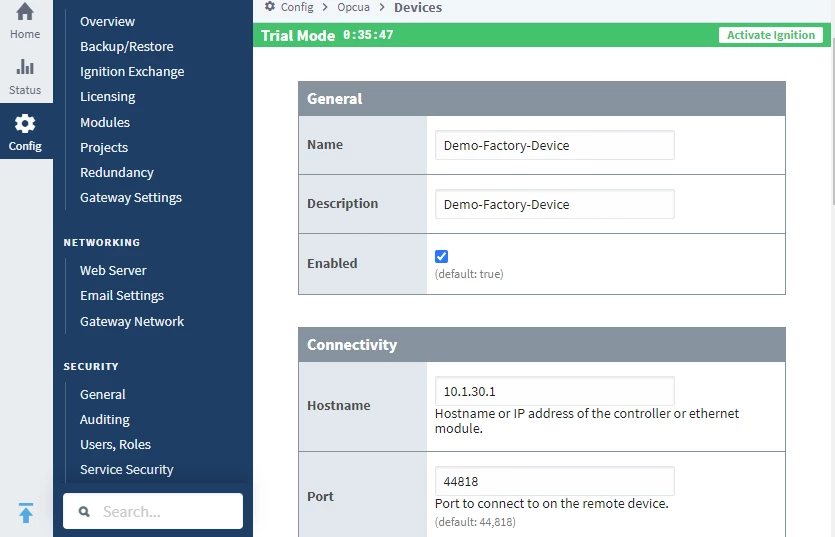Select the Config gear icon
The height and width of the screenshot is (537, 835).
(25, 124)
